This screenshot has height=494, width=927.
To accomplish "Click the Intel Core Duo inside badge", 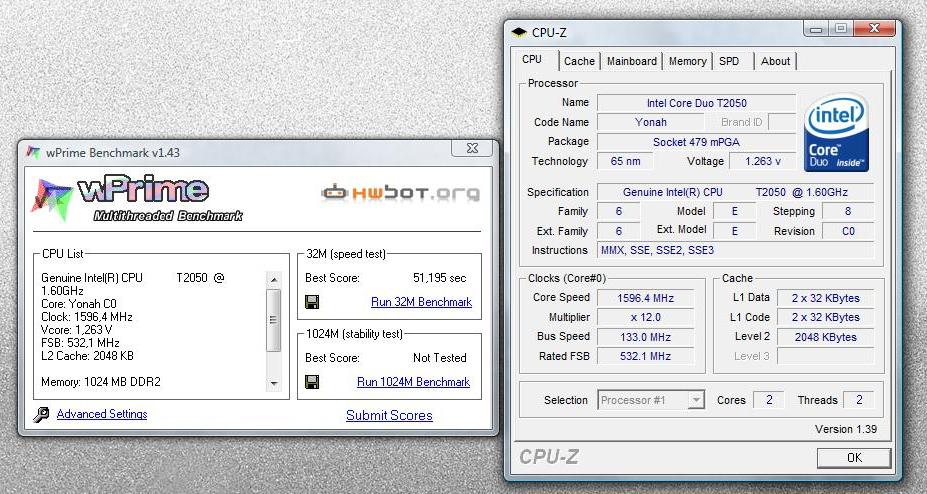I will (835, 134).
